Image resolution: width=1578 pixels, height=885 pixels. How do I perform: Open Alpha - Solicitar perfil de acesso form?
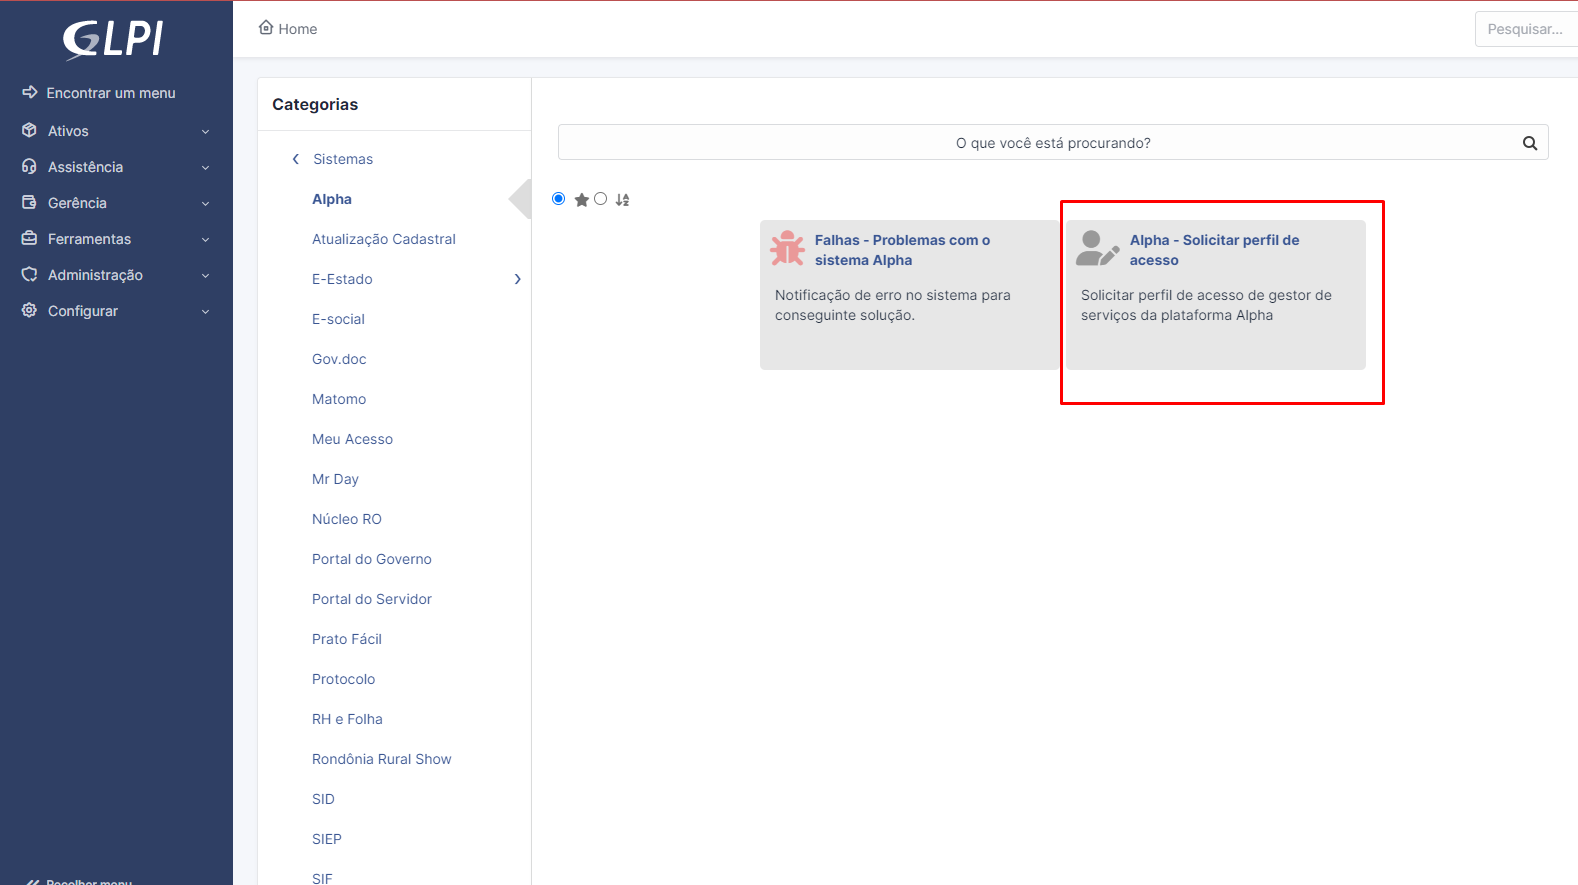(1215, 250)
